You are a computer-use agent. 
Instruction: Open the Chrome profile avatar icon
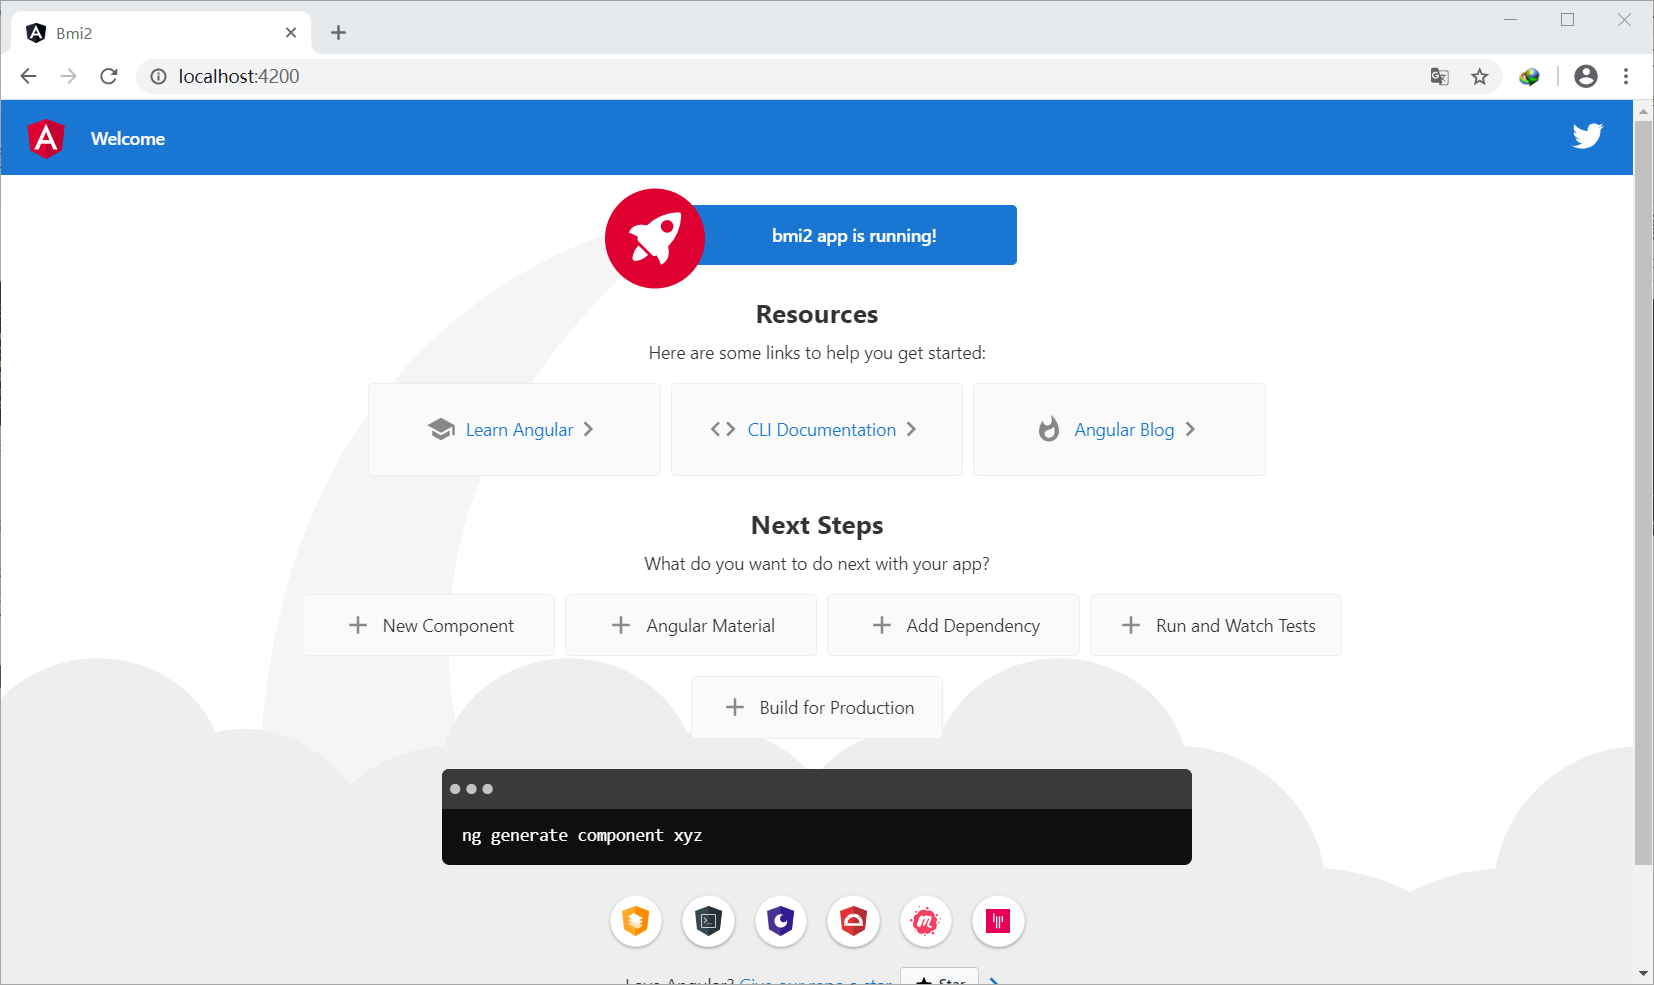click(1586, 76)
